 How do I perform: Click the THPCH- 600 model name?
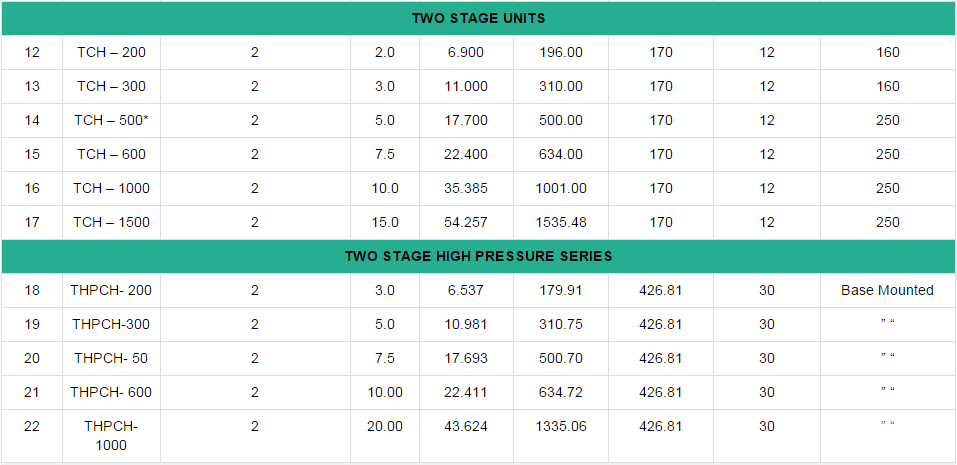click(x=111, y=392)
